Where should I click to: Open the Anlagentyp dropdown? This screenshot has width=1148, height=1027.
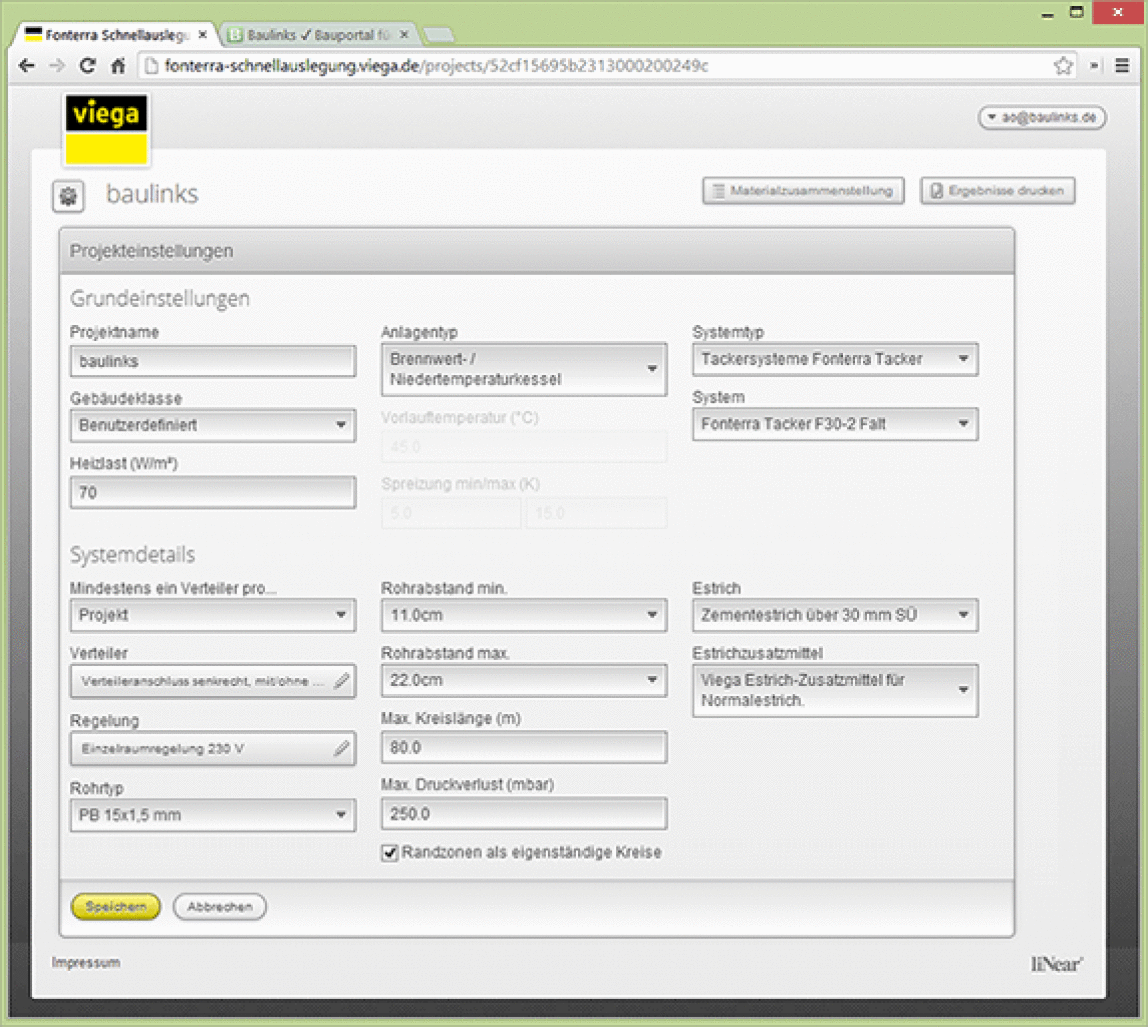pos(523,370)
